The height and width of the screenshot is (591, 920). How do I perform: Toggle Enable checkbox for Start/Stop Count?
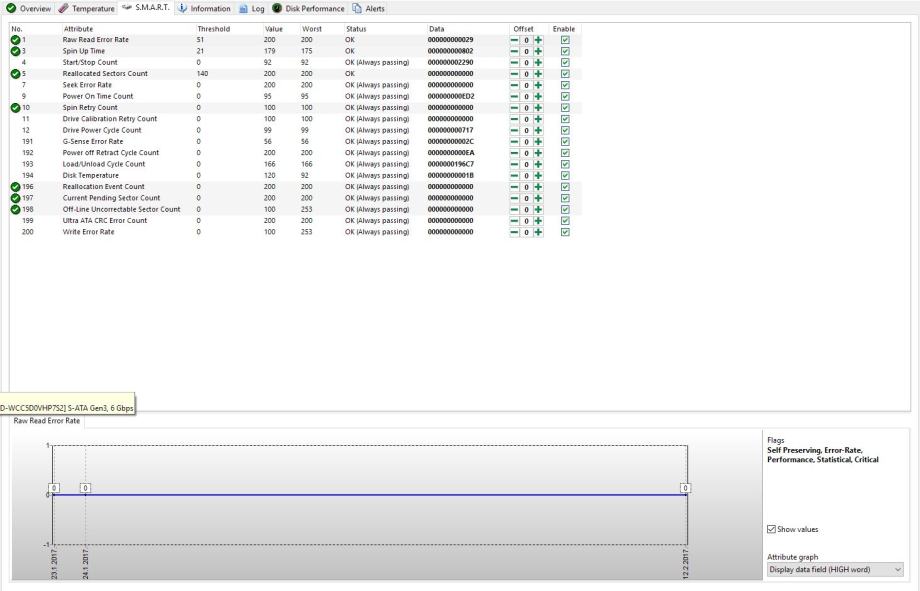565,62
